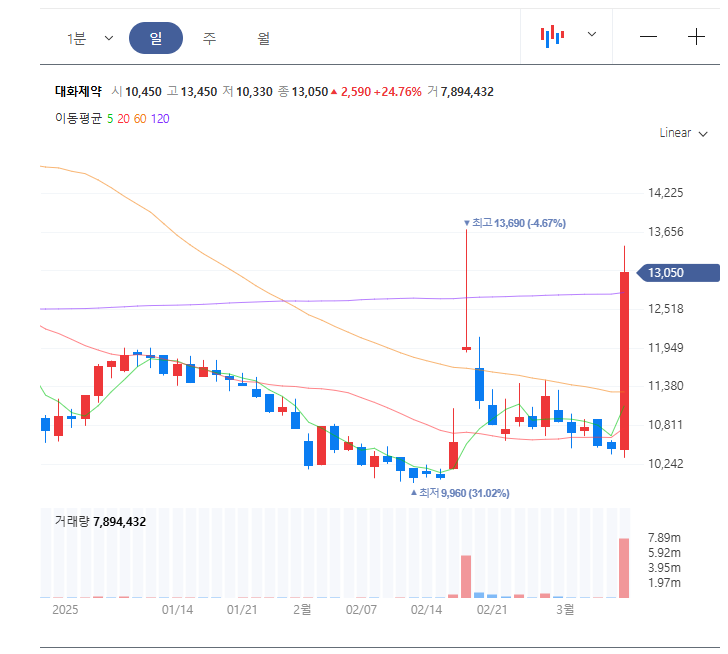Image resolution: width=728 pixels, height=654 pixels.
Task: Click the 10,242 price axis label
Action: pyautogui.click(x=666, y=464)
